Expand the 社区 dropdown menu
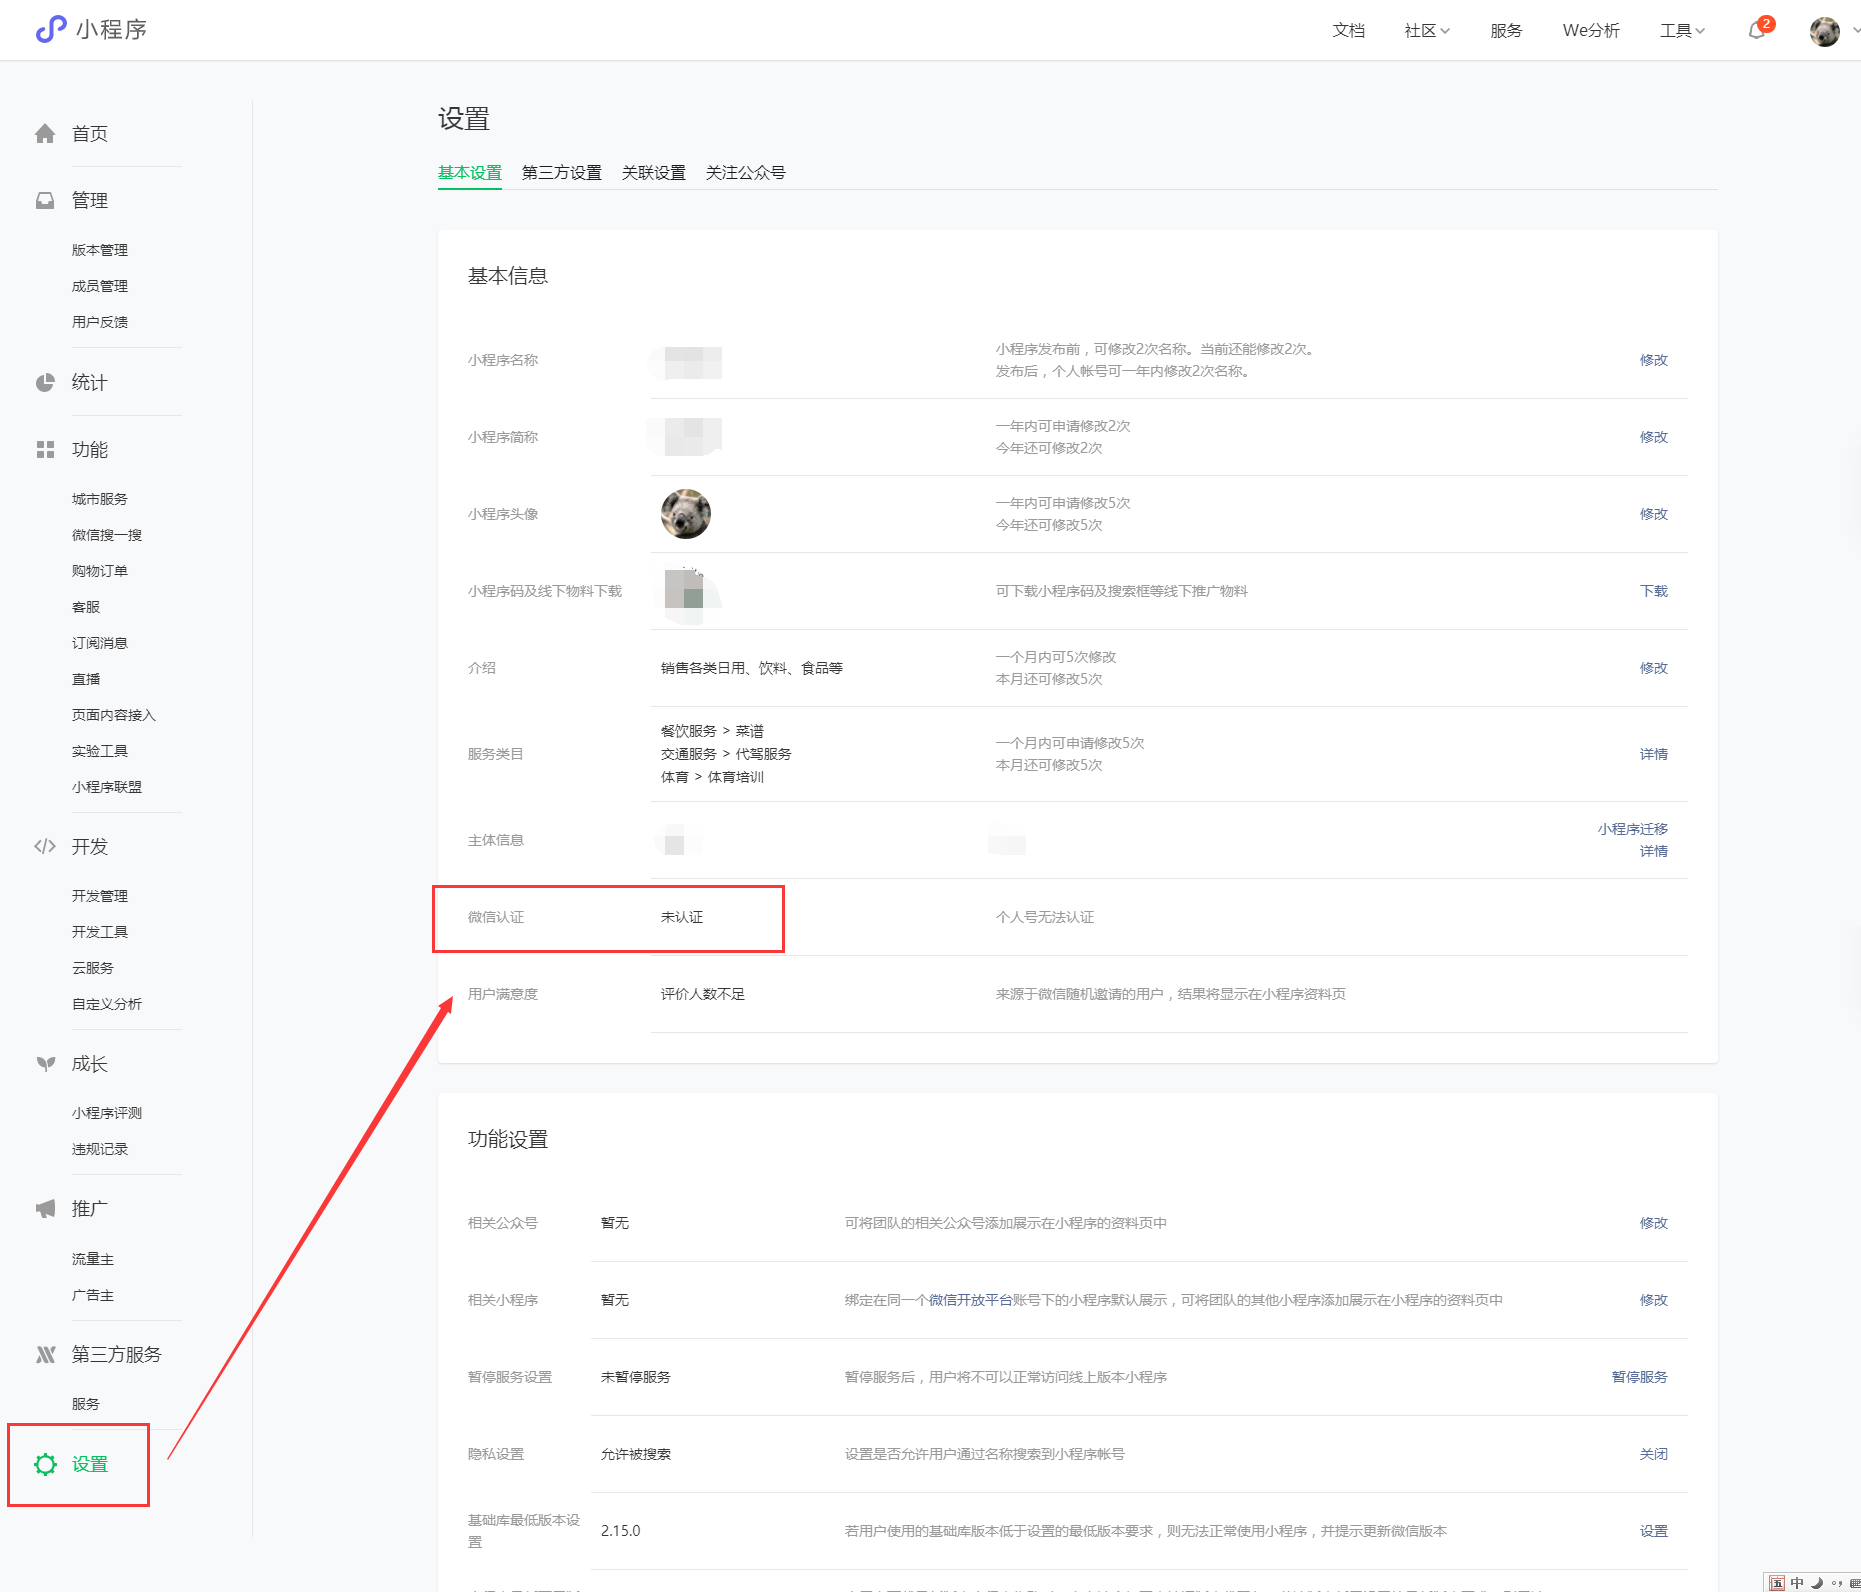The width and height of the screenshot is (1861, 1592). [x=1427, y=31]
